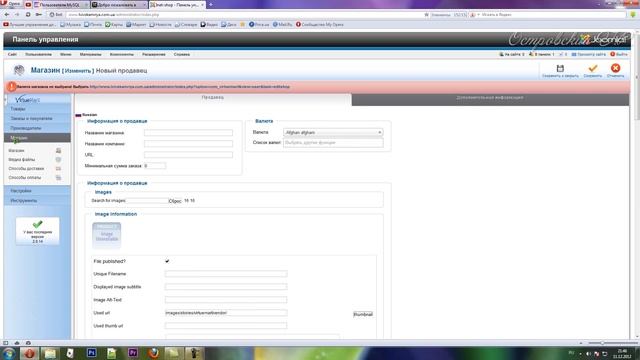The width and height of the screenshot is (640, 360).
Task: Click the warning icon in the pink bar
Action: click(11, 87)
